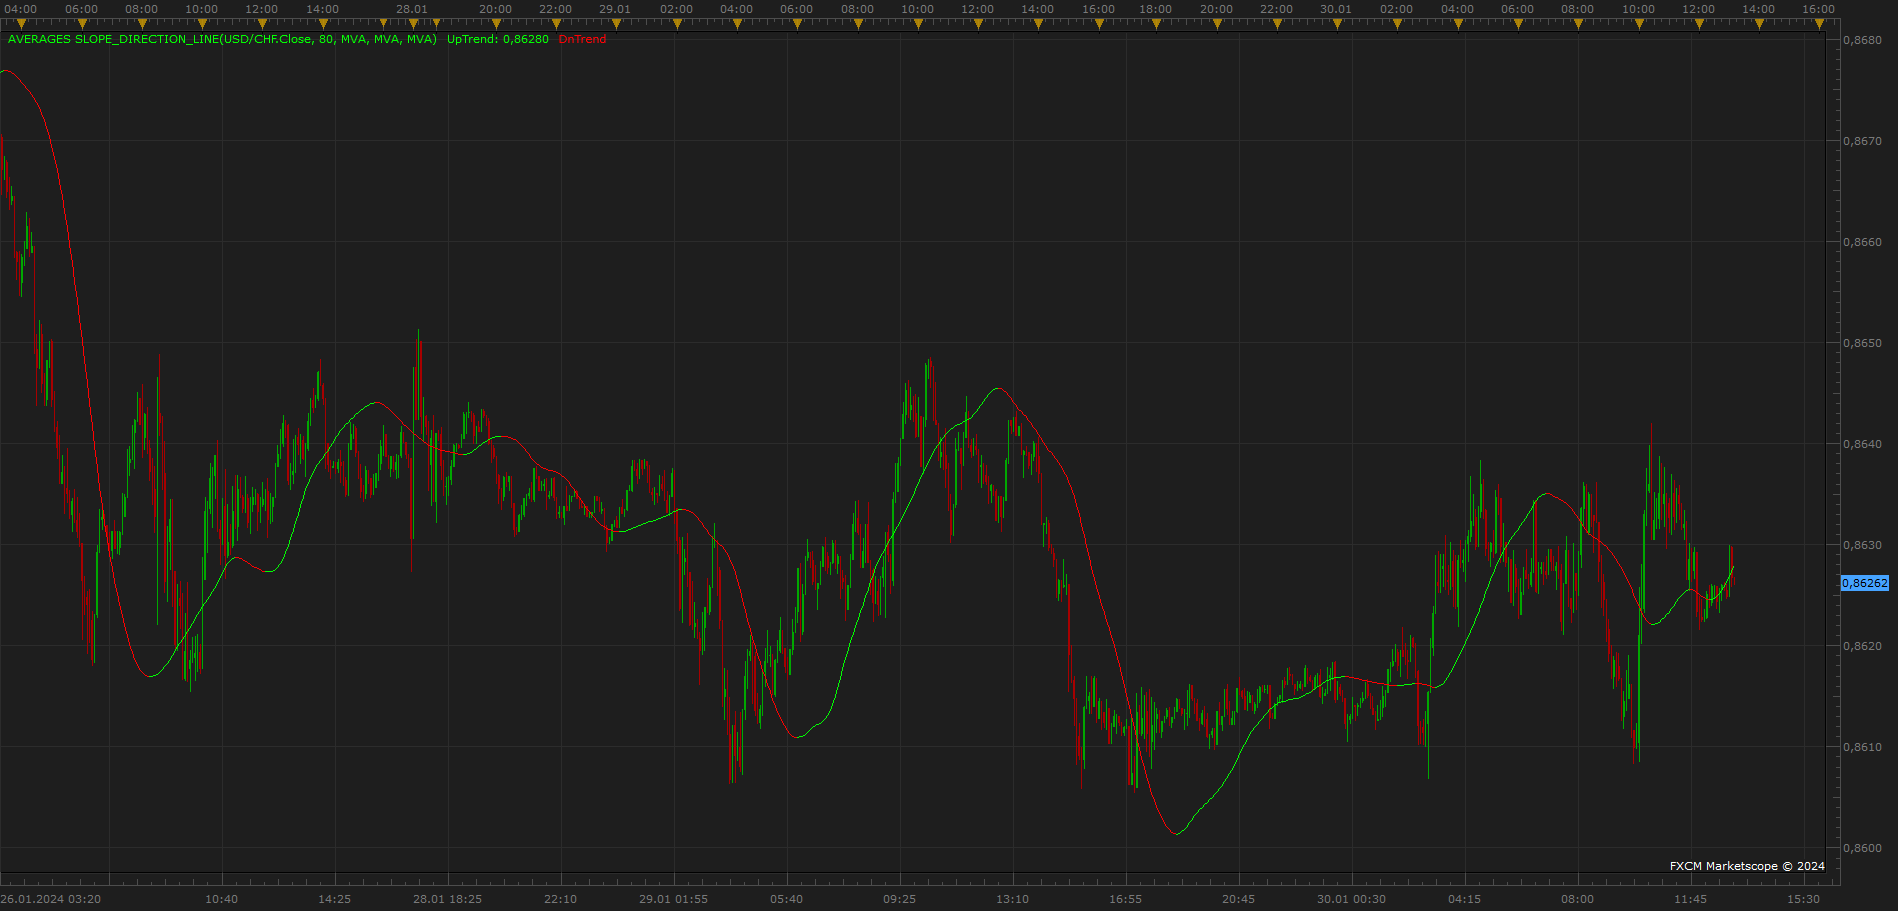The width and height of the screenshot is (1898, 911).
Task: Click the 15:30 bottom time label
Action: click(1804, 899)
